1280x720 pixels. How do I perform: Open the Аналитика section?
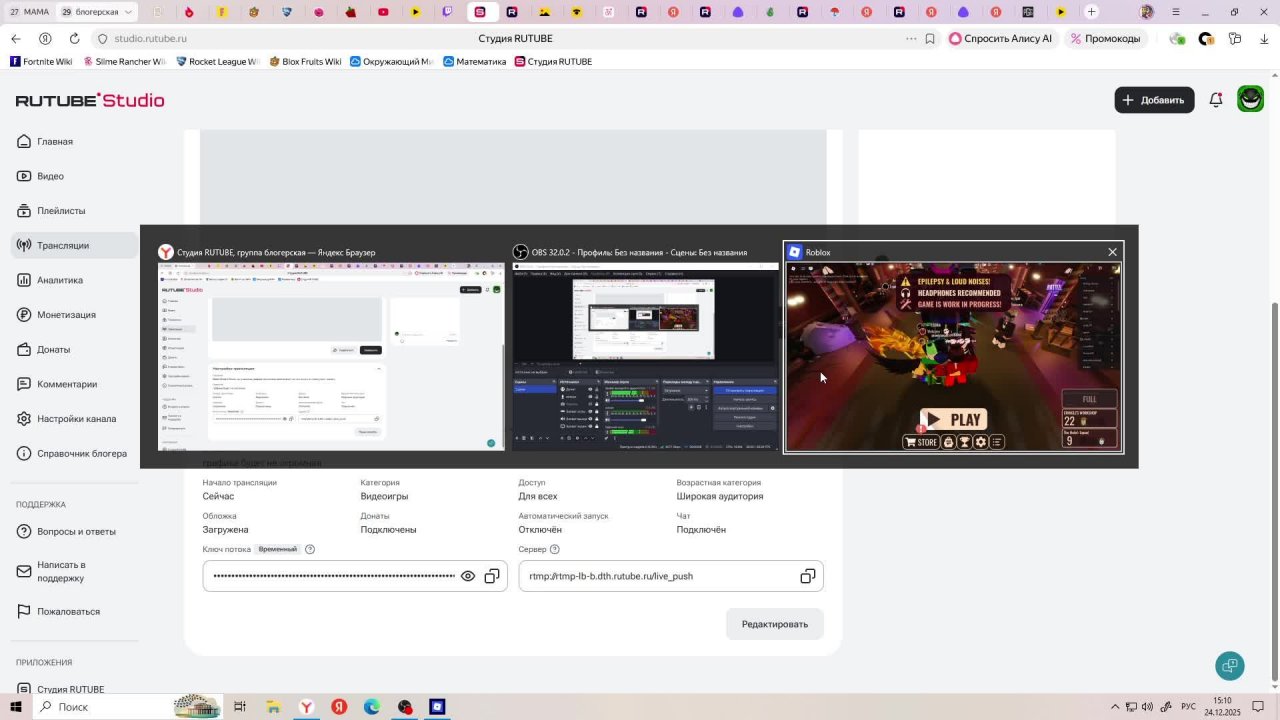point(75,280)
